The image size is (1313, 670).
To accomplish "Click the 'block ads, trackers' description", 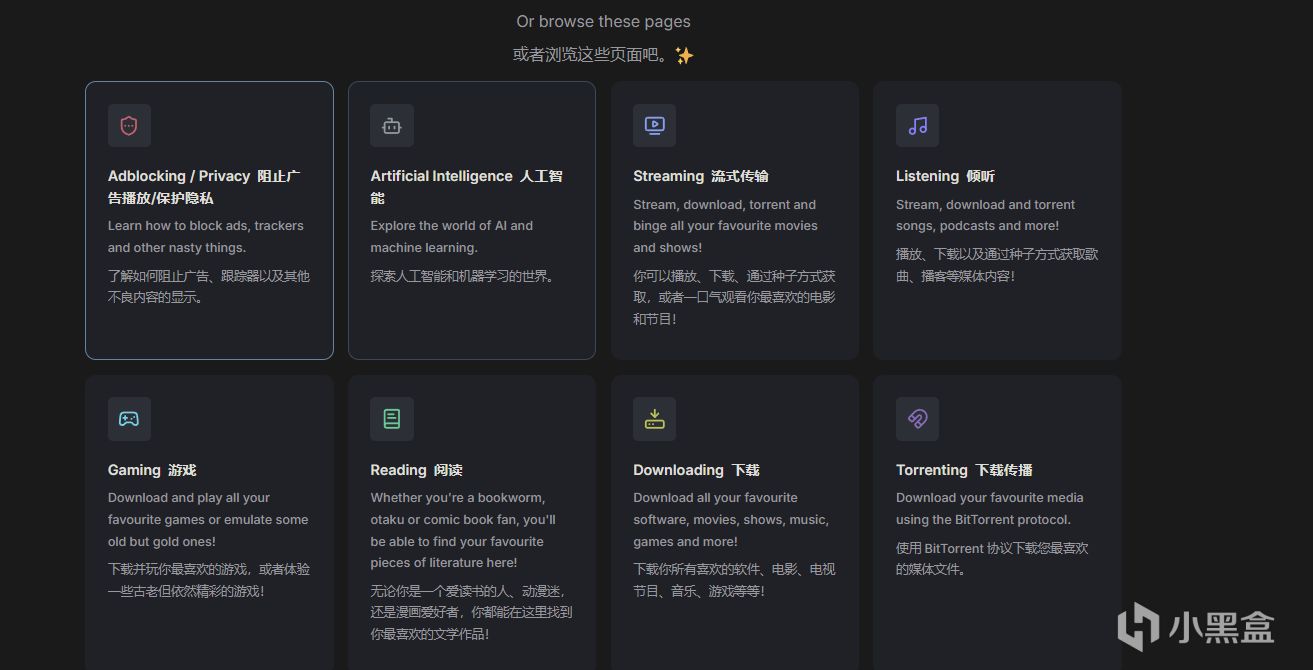I will click(x=206, y=237).
